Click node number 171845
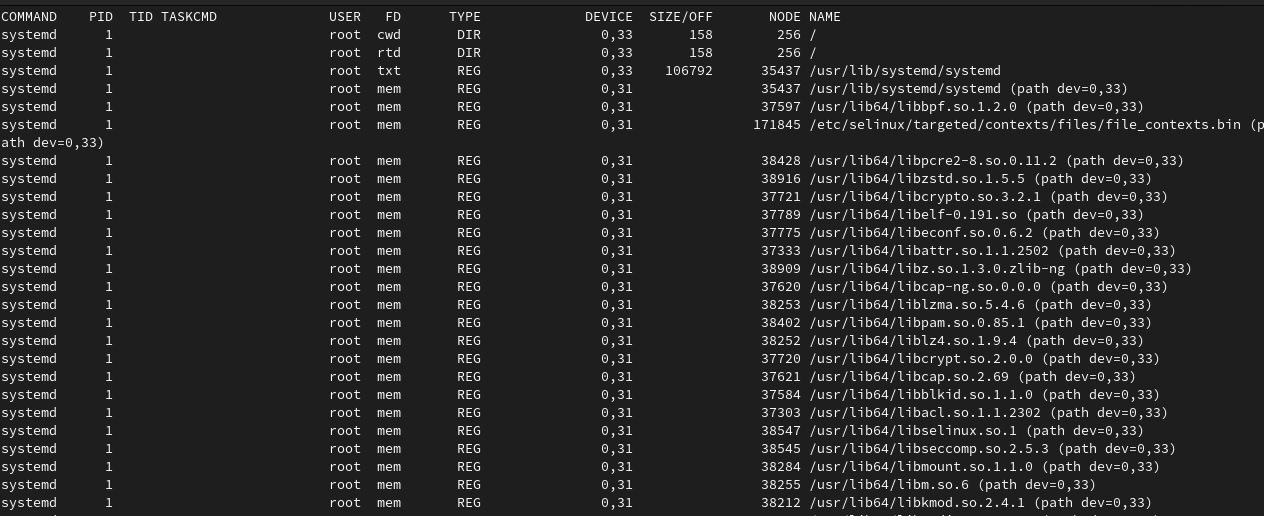This screenshot has height=516, width=1264. coord(777,125)
